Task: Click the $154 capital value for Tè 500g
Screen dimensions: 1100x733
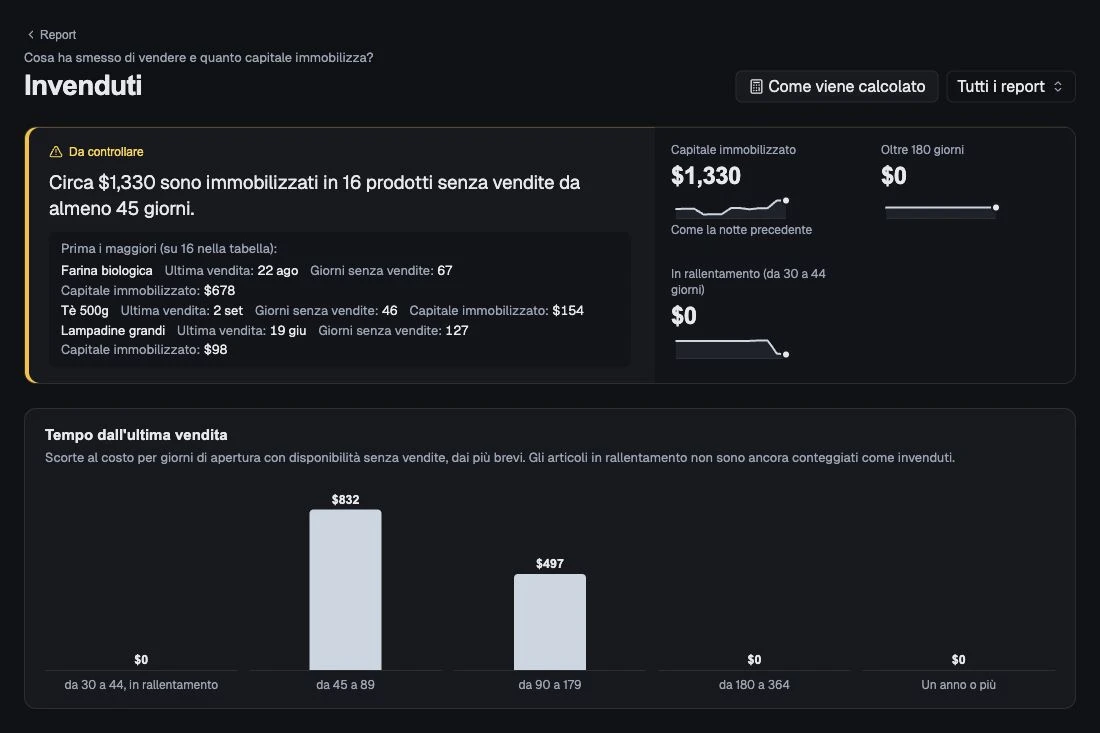Action: pyautogui.click(x=568, y=311)
